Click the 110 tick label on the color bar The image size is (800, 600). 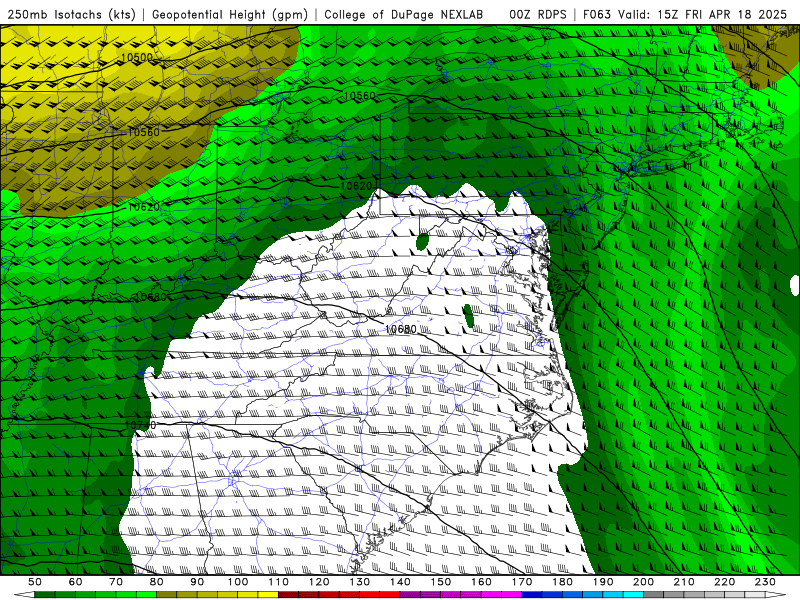[x=279, y=582]
